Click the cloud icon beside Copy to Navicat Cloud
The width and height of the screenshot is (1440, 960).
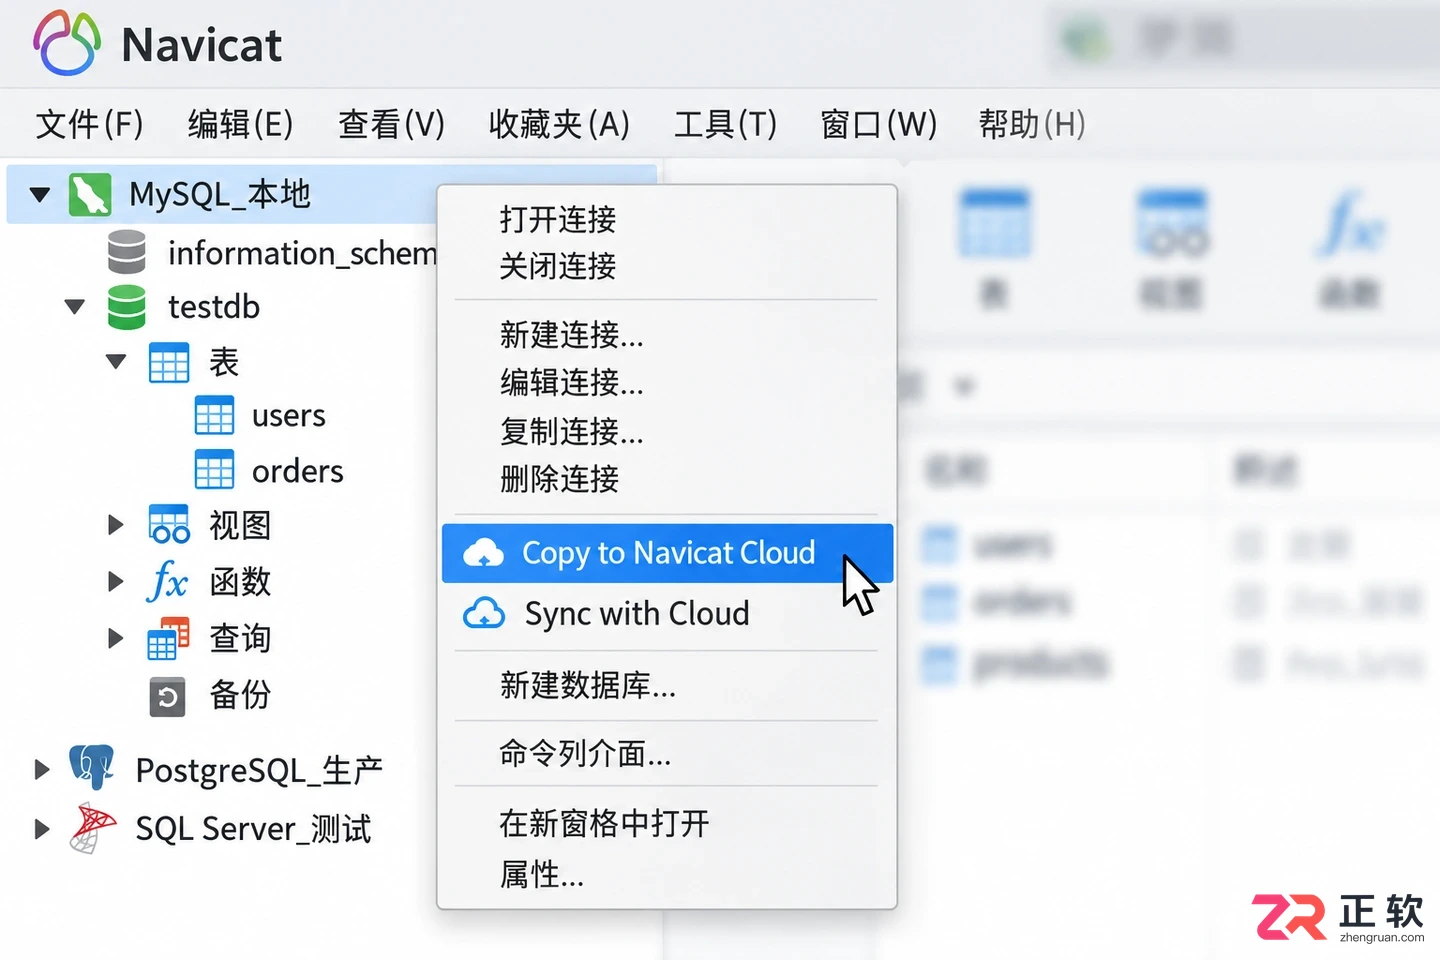pos(484,553)
